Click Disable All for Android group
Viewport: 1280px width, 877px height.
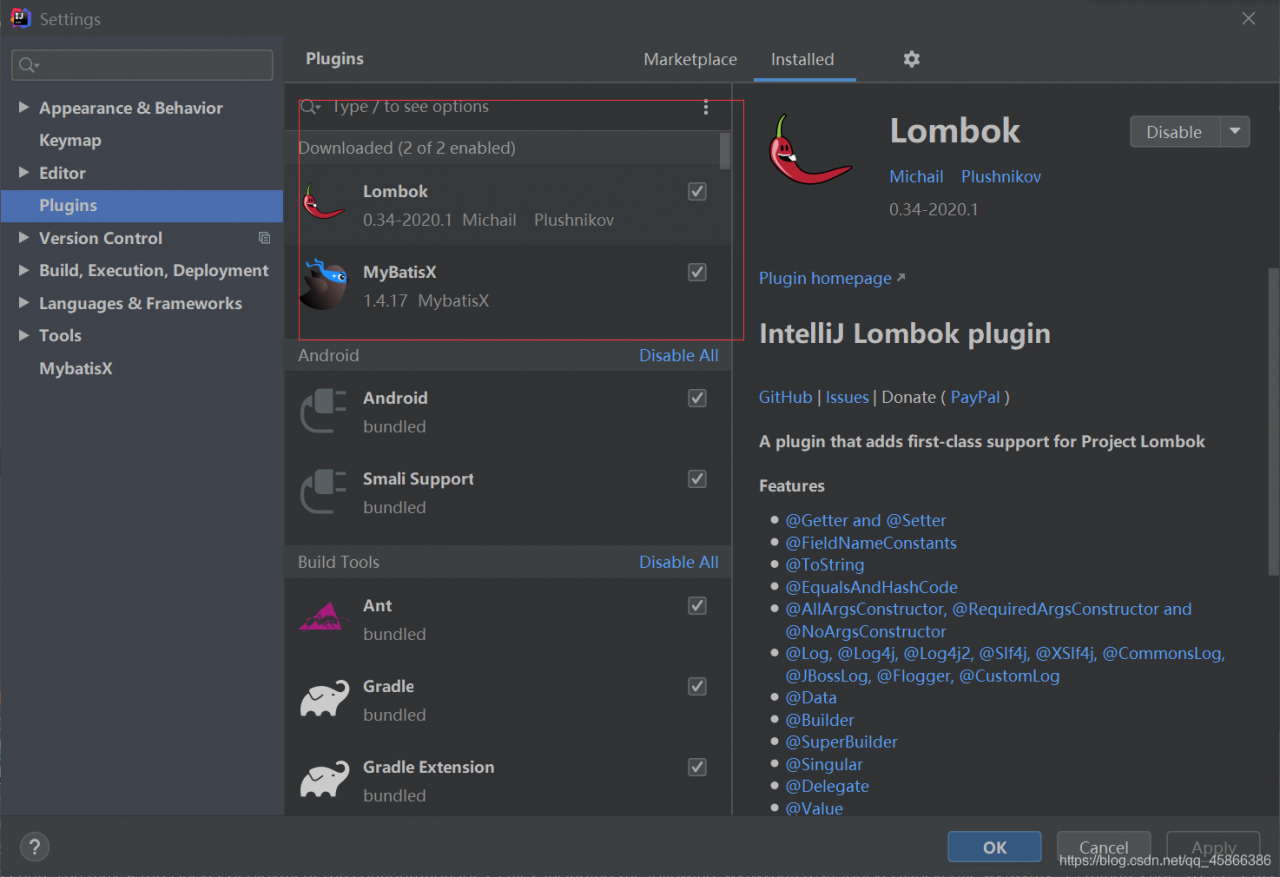coord(679,355)
